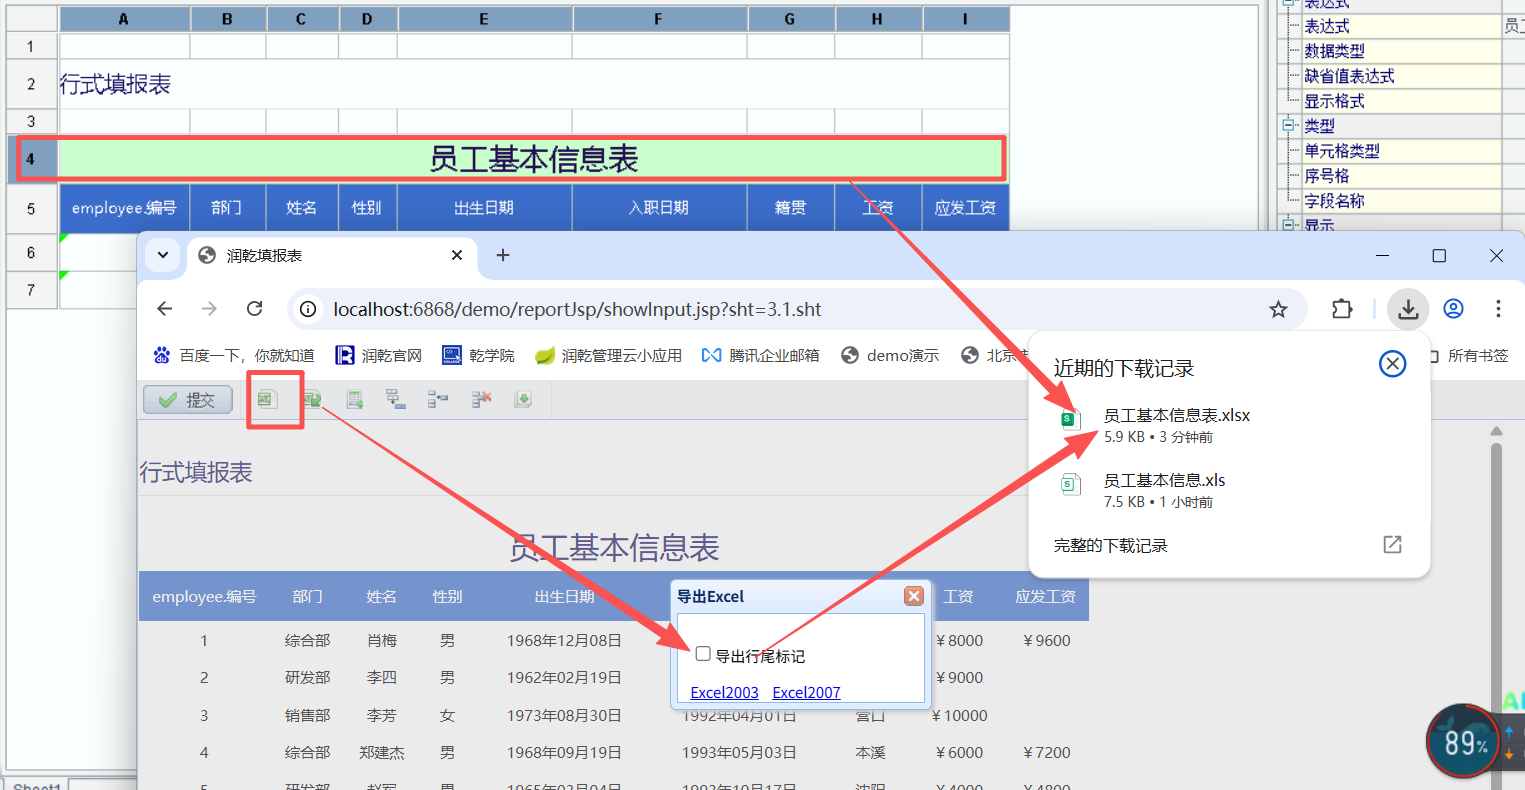The width and height of the screenshot is (1525, 790).
Task: Collapse the 类型 property group
Action: pyautogui.click(x=1288, y=126)
